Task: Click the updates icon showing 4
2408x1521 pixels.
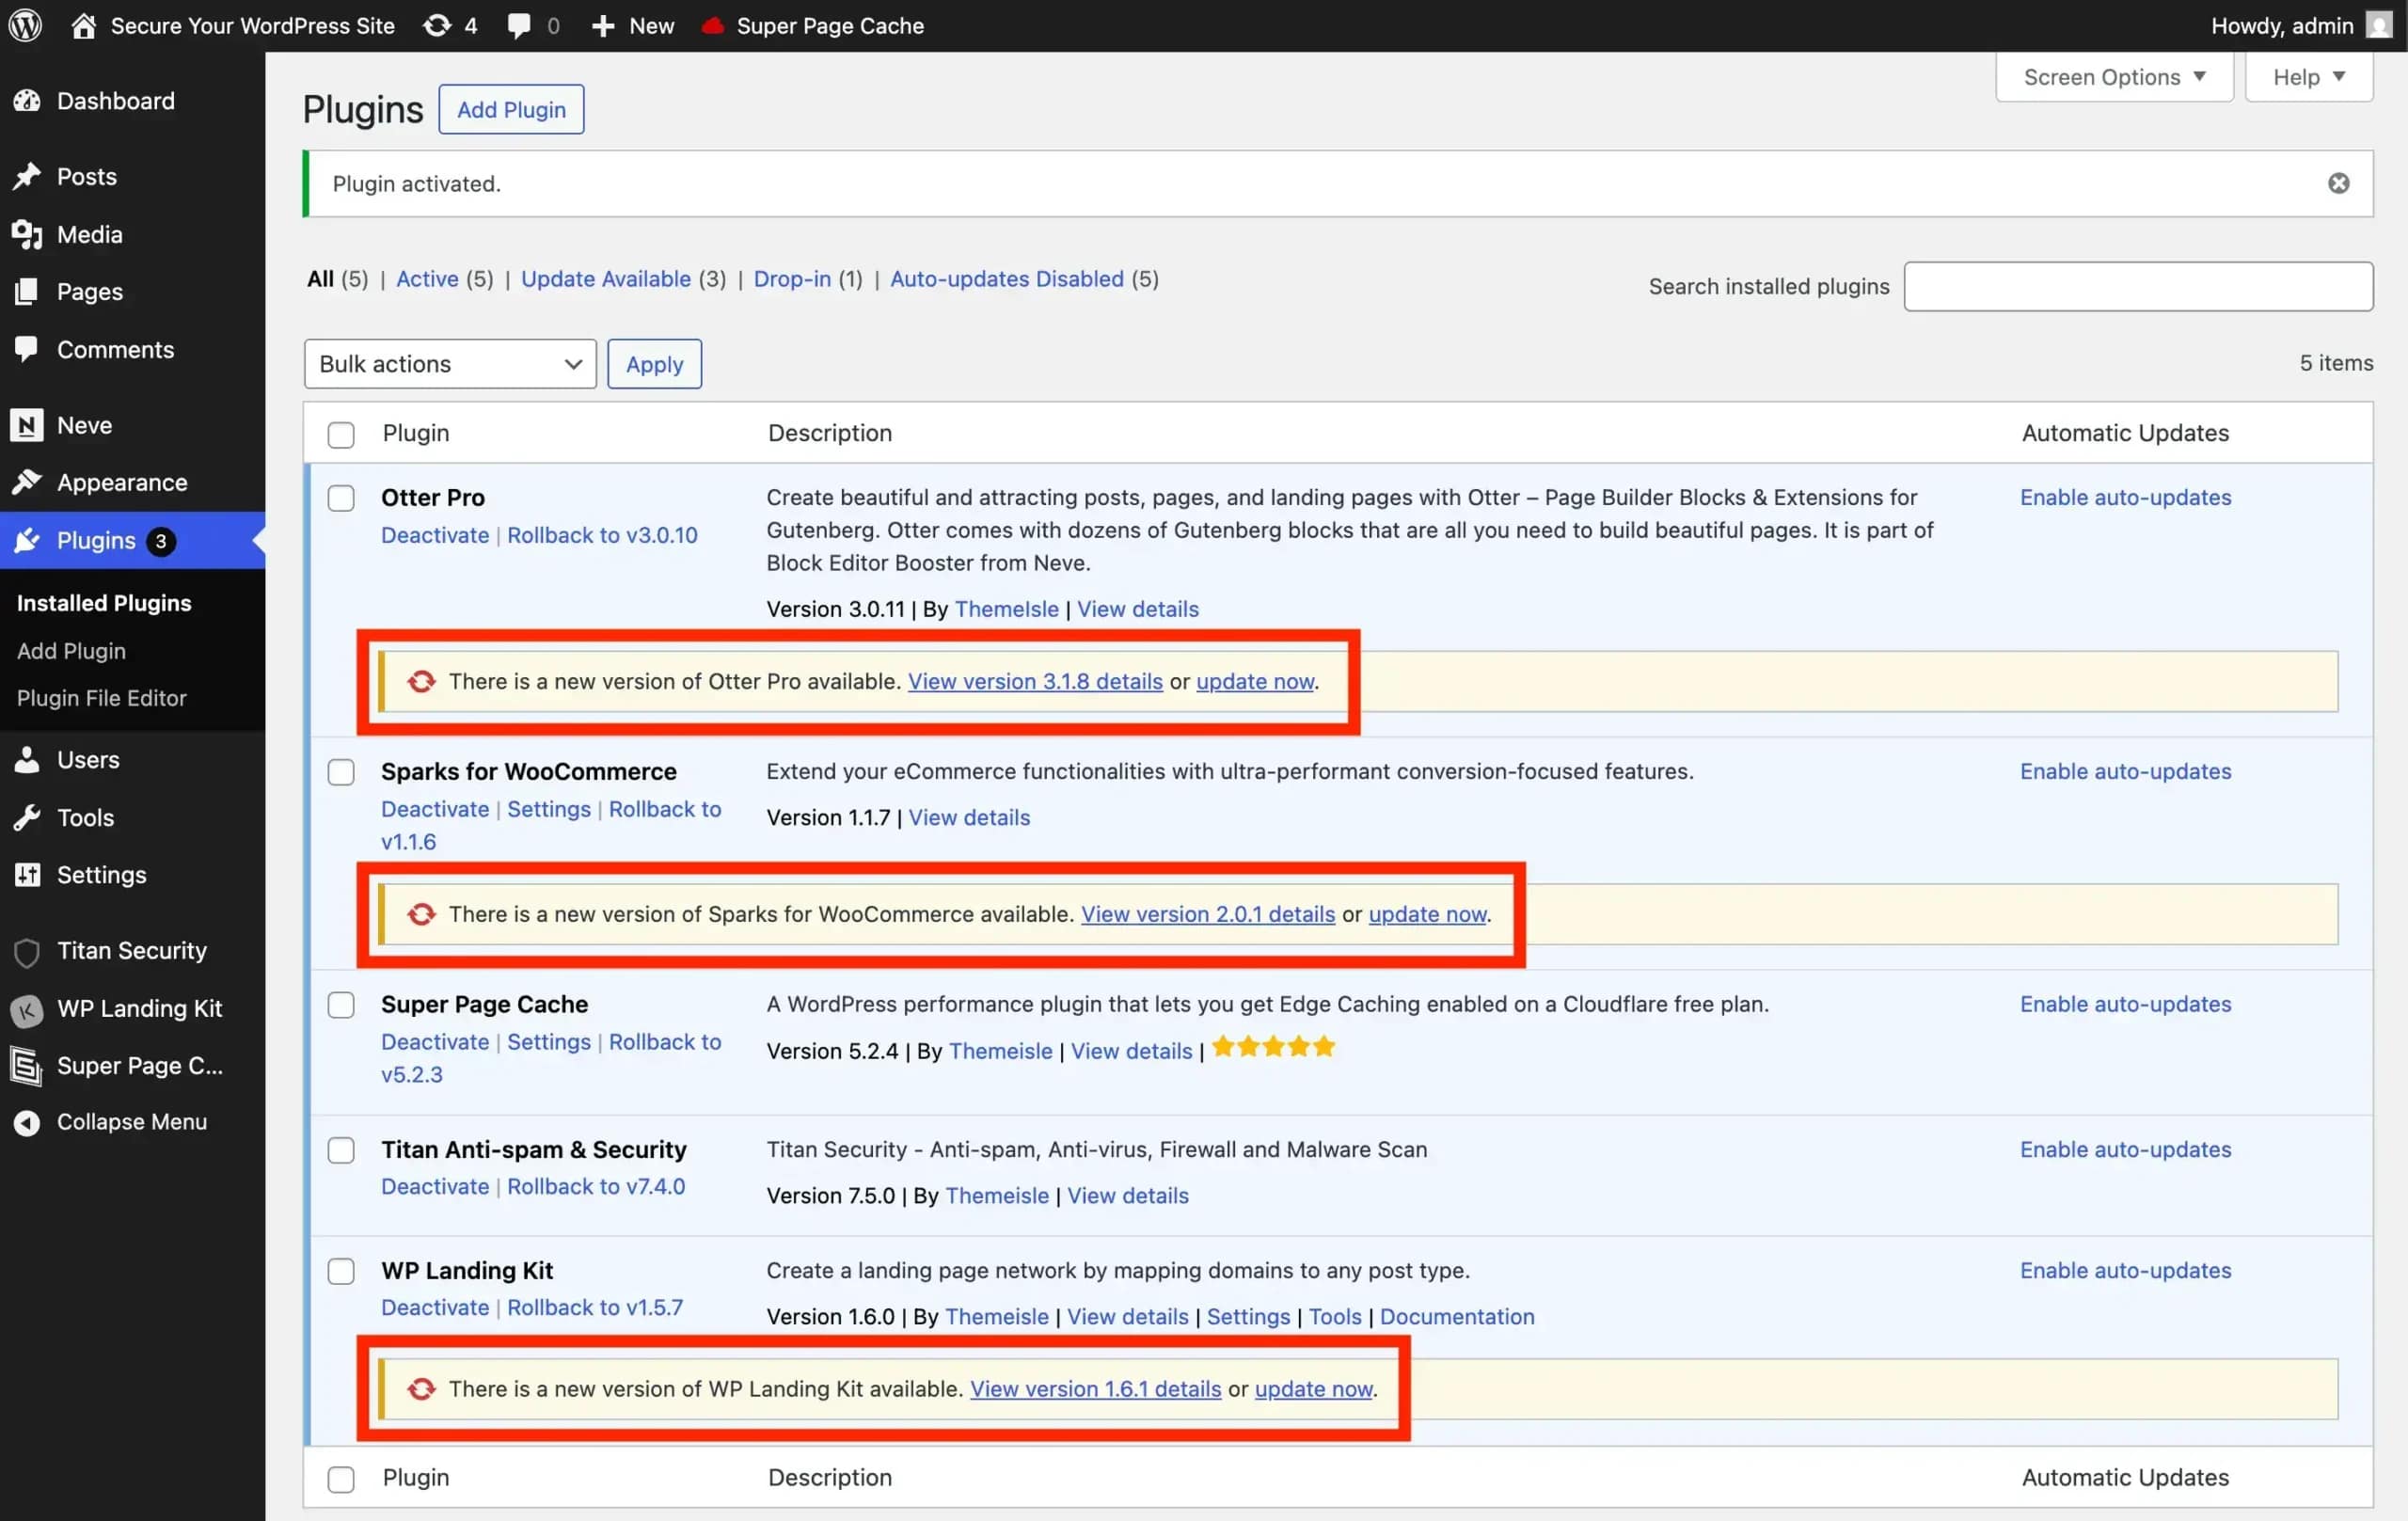Action: [x=437, y=25]
